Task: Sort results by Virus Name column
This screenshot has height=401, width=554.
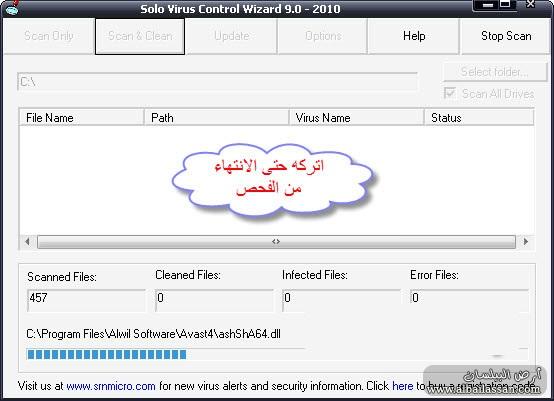Action: pos(356,118)
